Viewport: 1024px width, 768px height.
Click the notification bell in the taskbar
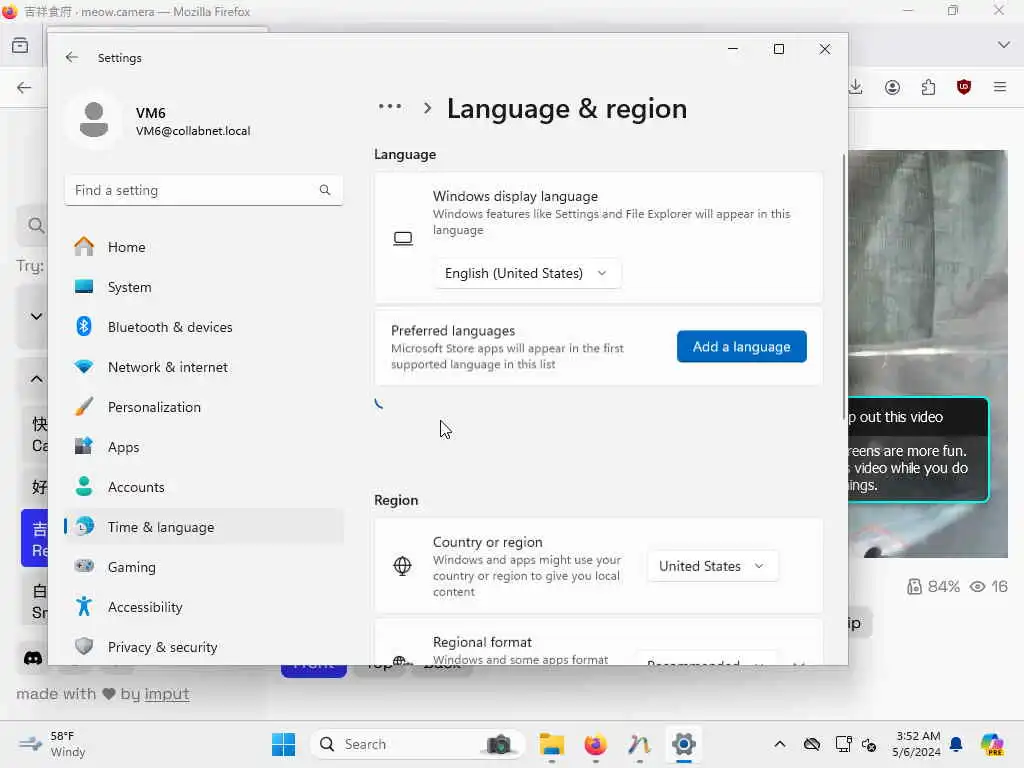coord(956,744)
